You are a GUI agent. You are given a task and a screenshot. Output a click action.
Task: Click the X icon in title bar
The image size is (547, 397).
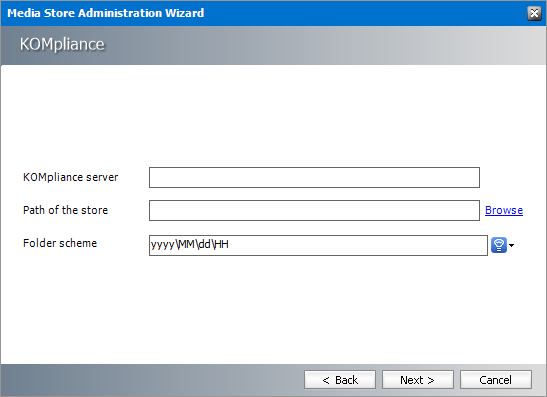[534, 13]
